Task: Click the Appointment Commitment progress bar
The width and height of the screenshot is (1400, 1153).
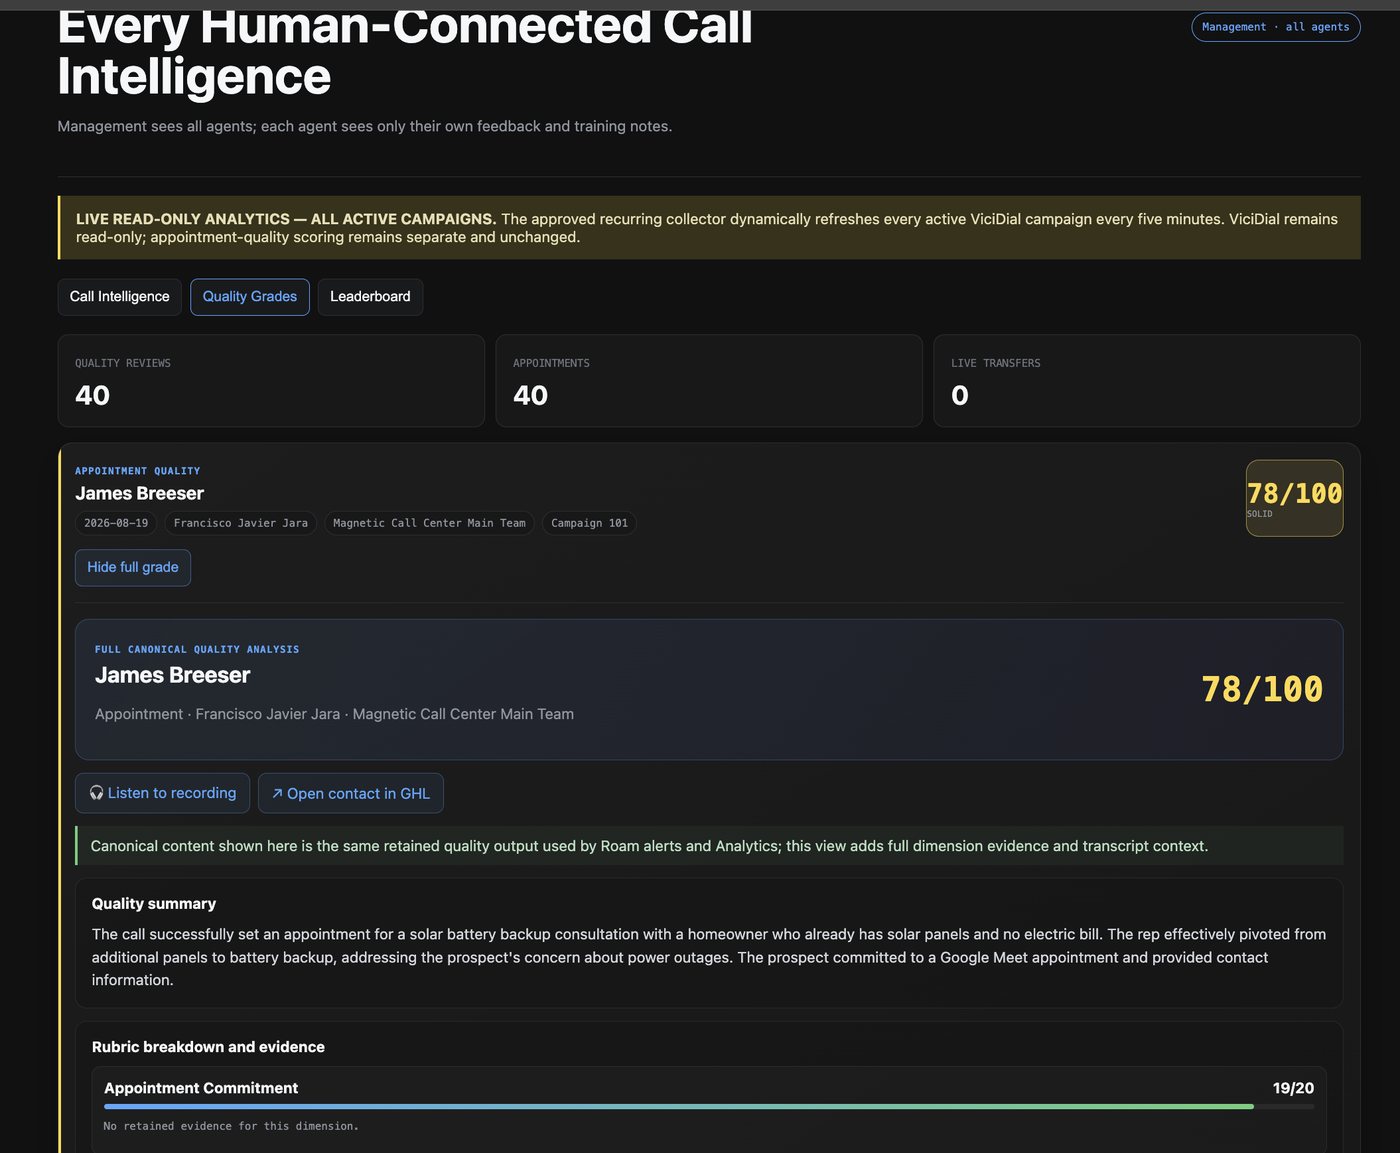Action: coord(709,1107)
